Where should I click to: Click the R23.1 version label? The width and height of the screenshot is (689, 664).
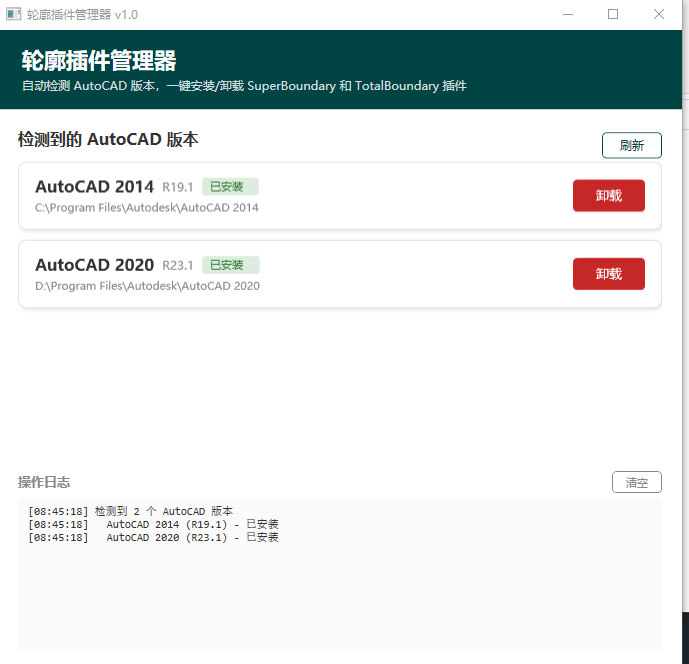pyautogui.click(x=178, y=266)
